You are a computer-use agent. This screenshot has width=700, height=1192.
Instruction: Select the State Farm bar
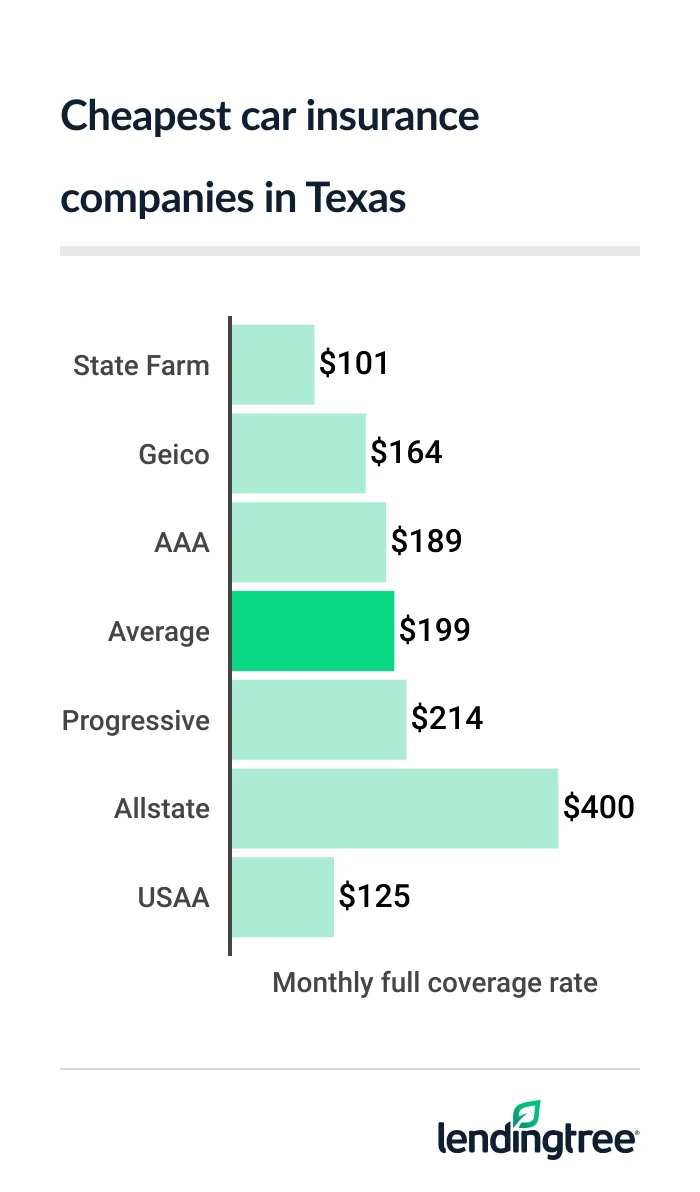coord(273,365)
